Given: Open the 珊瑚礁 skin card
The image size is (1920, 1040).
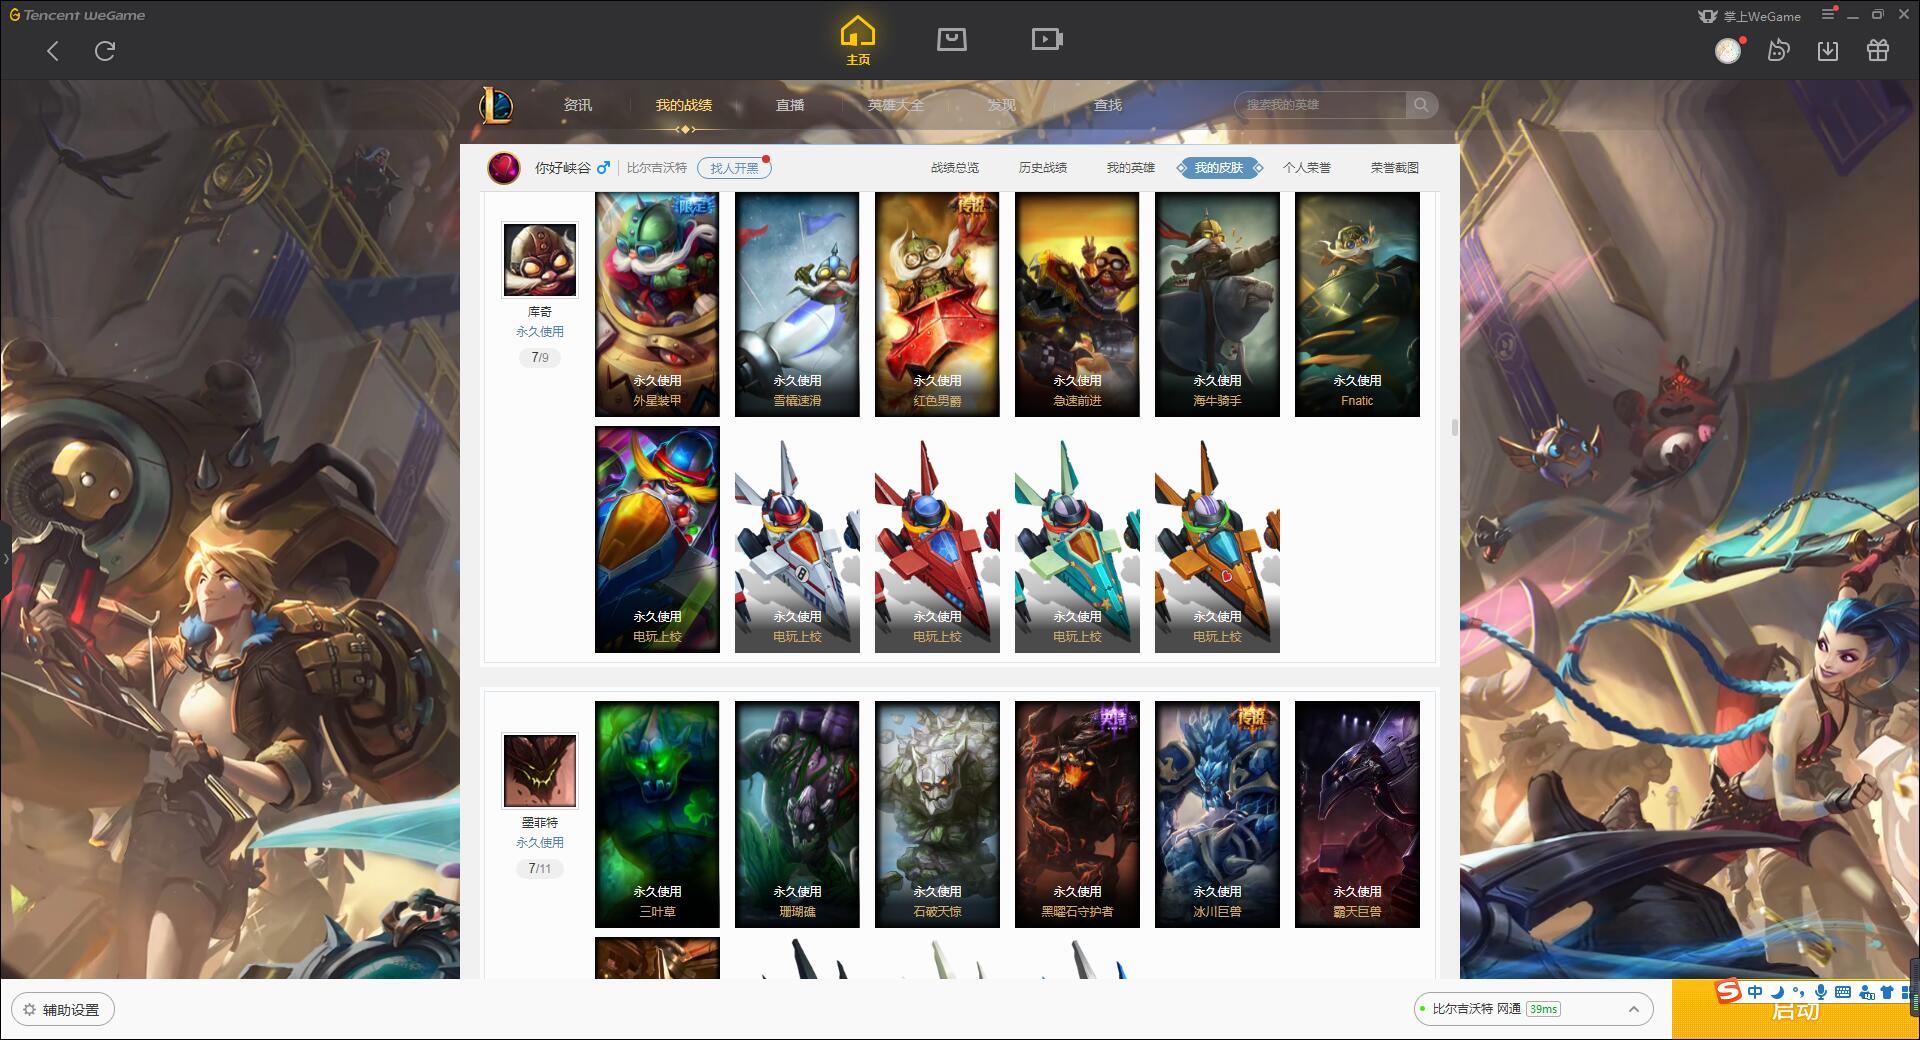Looking at the screenshot, I should tap(797, 814).
